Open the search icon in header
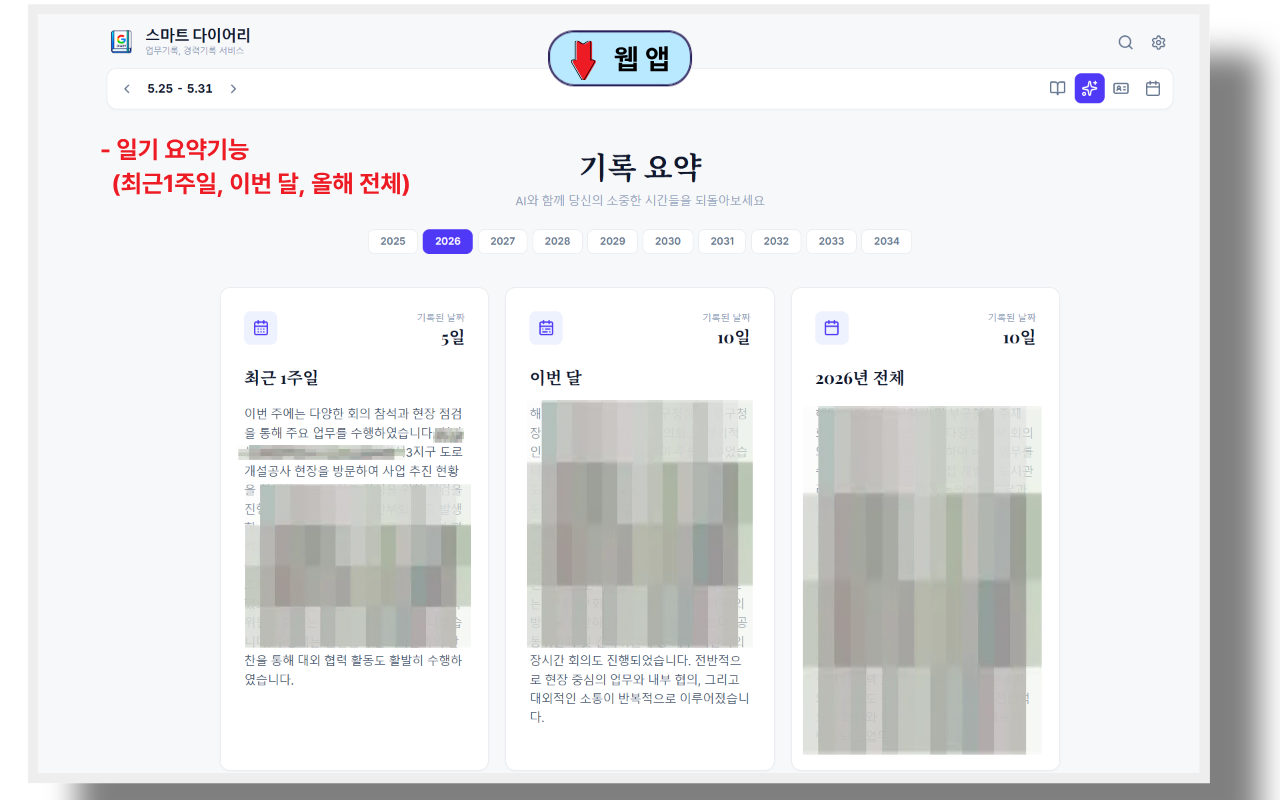This screenshot has height=800, width=1280. point(1125,42)
